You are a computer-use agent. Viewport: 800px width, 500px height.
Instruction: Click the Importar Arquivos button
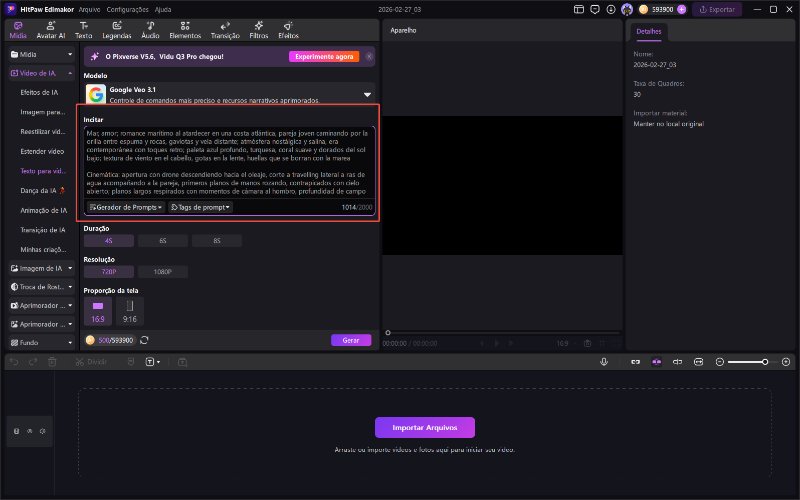[x=424, y=428]
